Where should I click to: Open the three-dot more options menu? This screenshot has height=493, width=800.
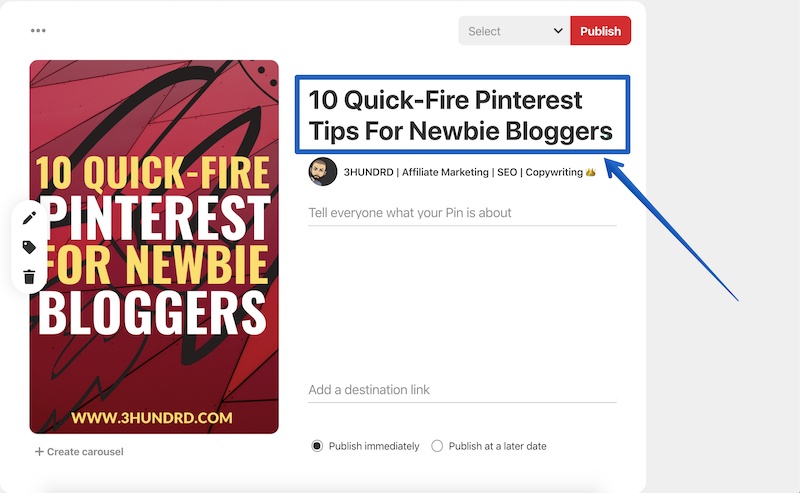[x=38, y=31]
